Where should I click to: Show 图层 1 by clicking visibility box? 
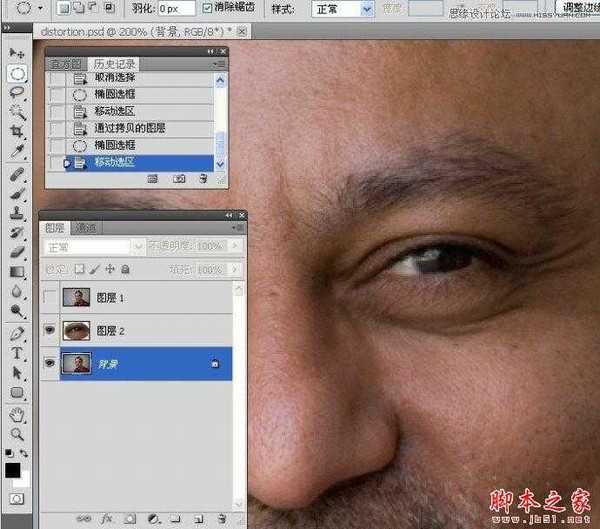[49, 296]
